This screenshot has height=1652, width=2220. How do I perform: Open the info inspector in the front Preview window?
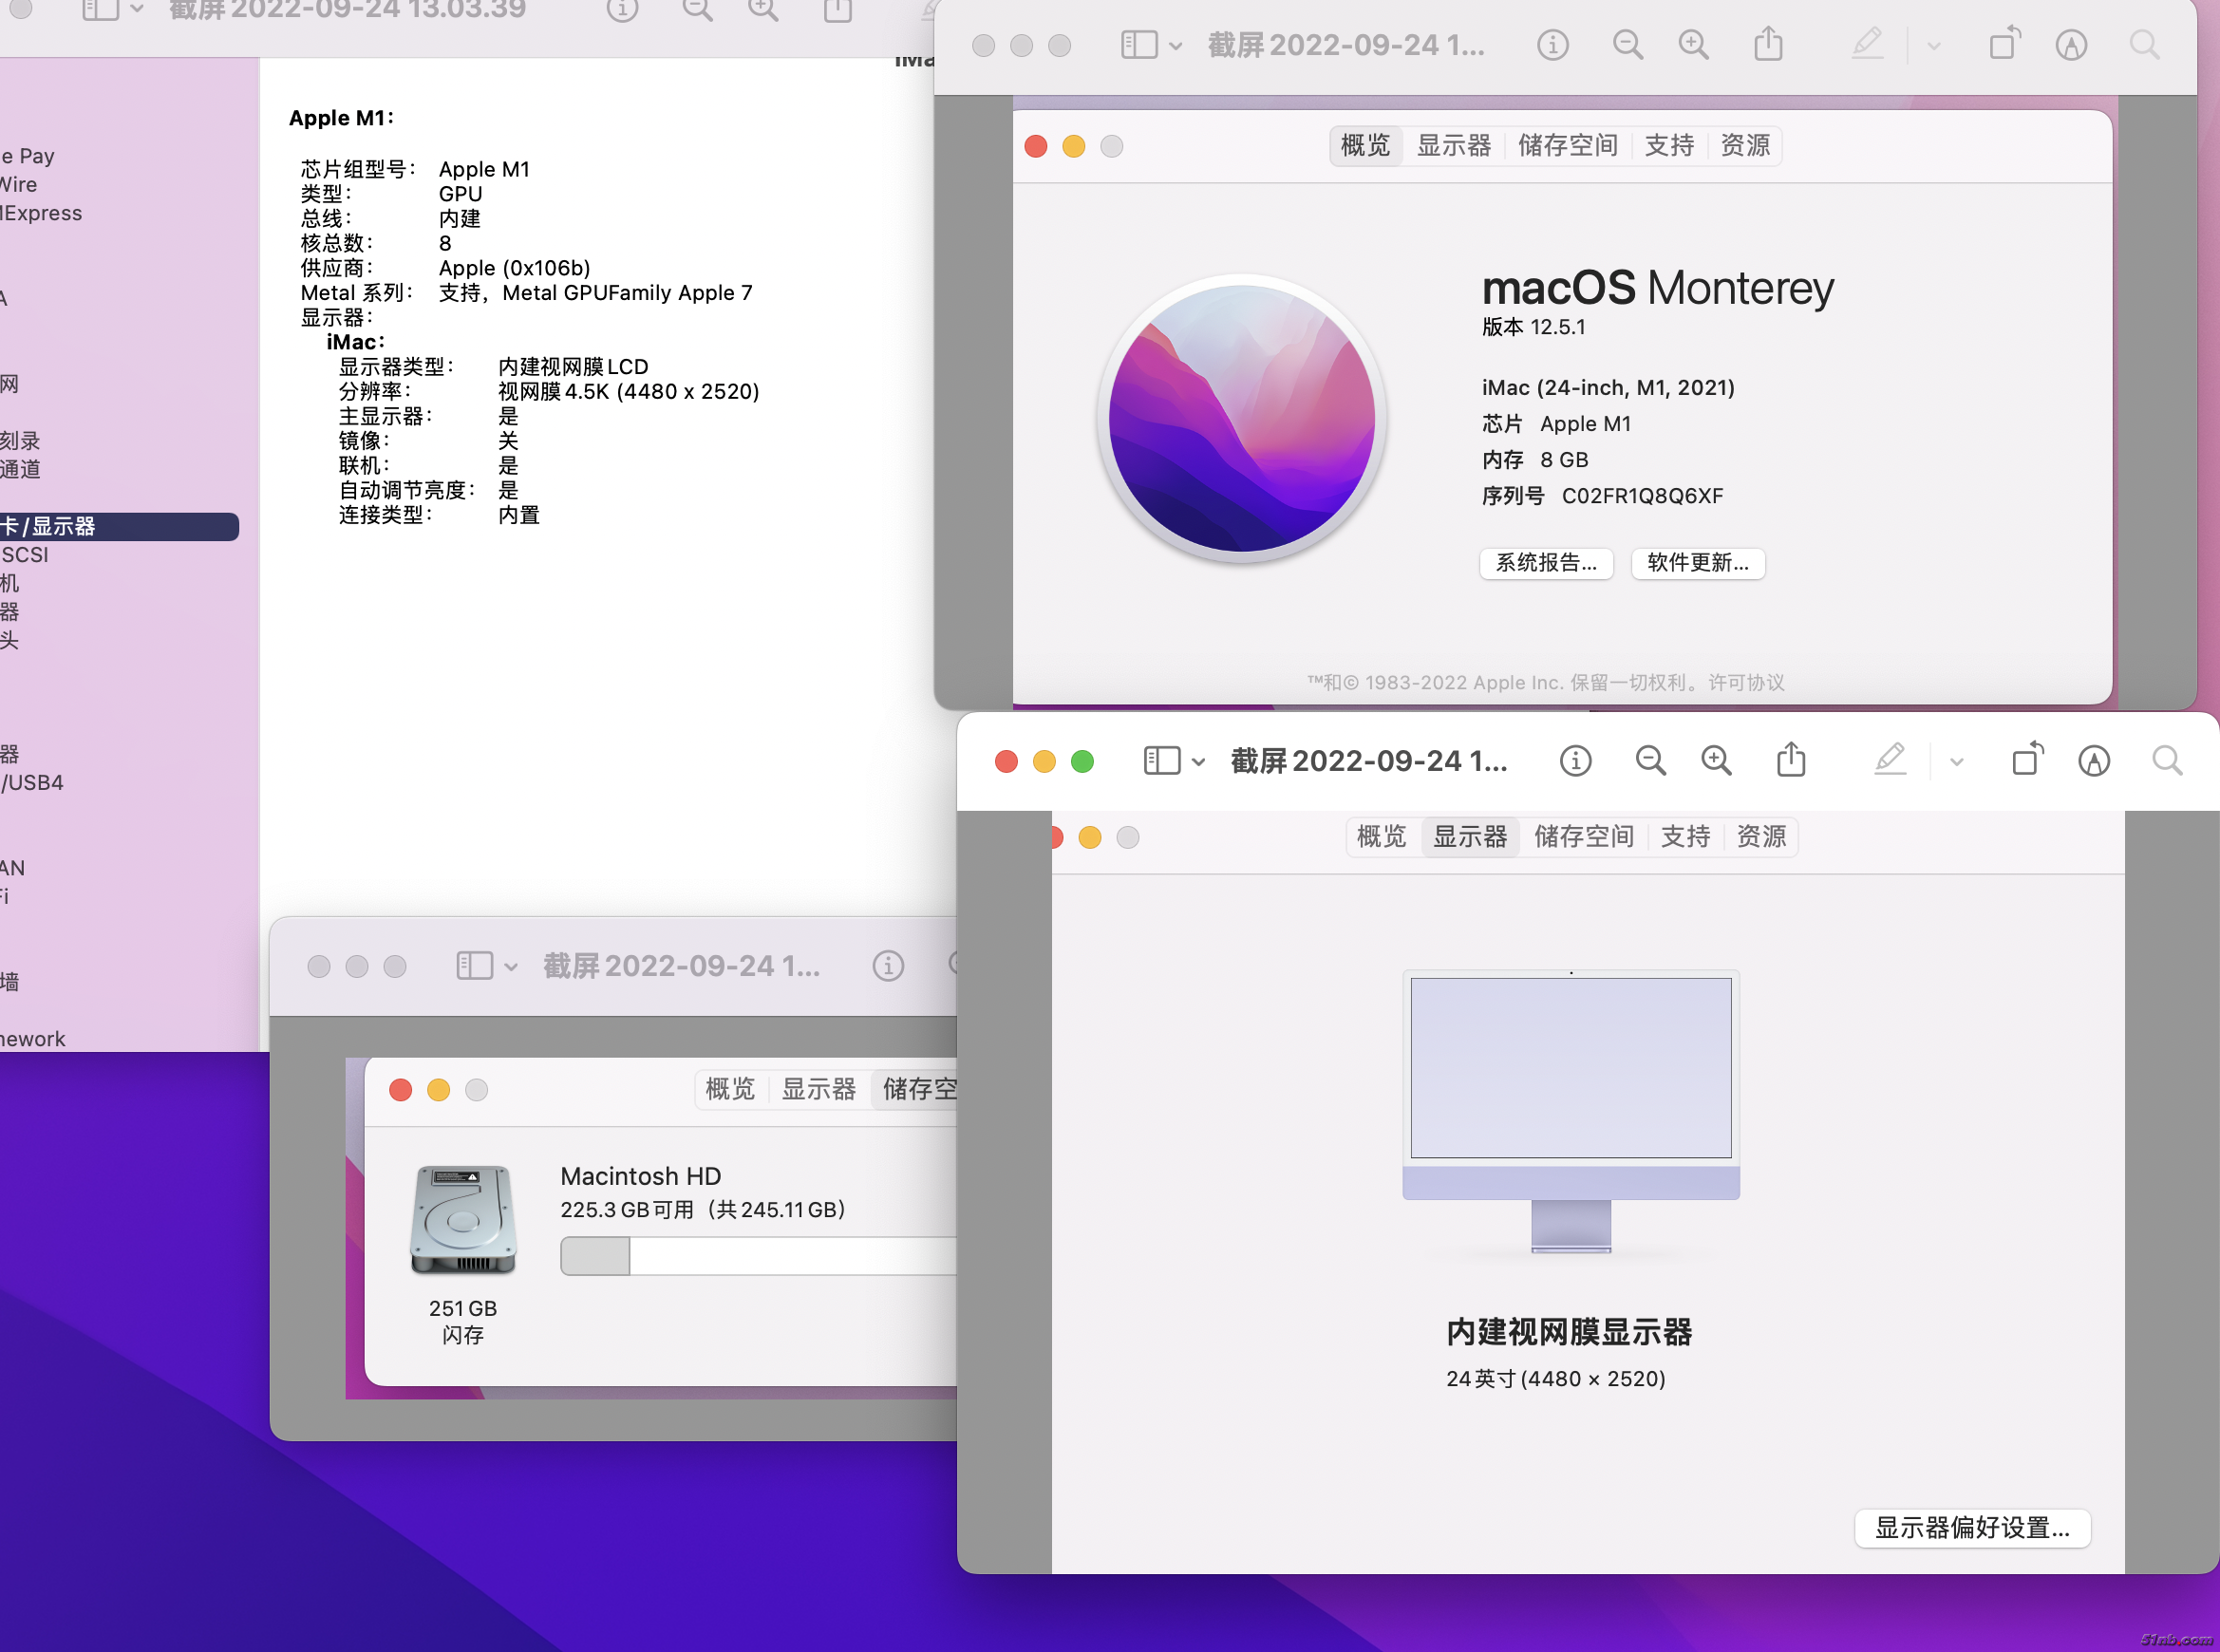pyautogui.click(x=1575, y=761)
